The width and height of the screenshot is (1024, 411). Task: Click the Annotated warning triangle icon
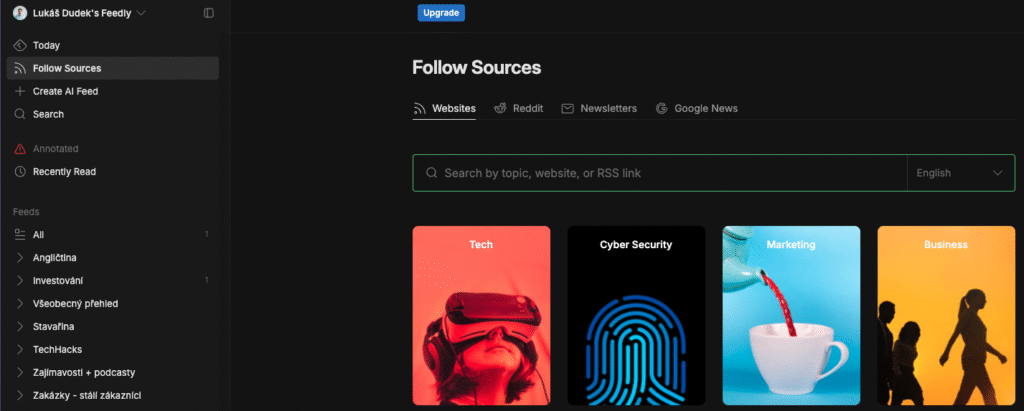pos(20,149)
